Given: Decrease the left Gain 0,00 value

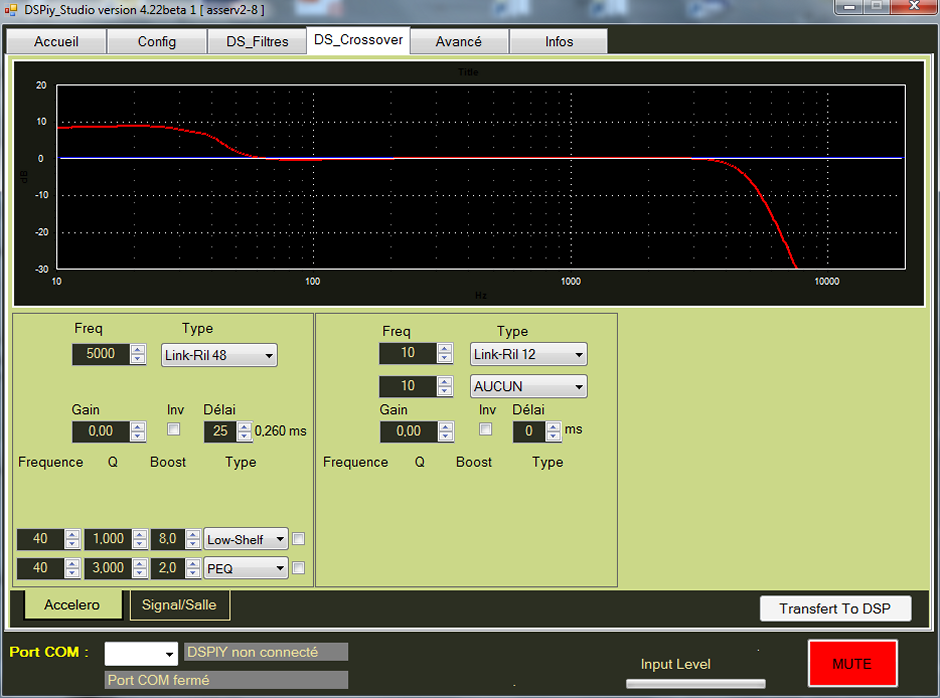Looking at the screenshot, I should click(138, 437).
